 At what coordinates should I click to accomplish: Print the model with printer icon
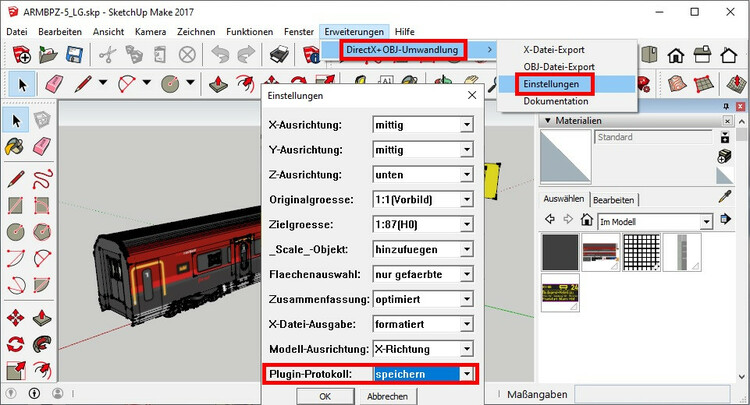(279, 55)
